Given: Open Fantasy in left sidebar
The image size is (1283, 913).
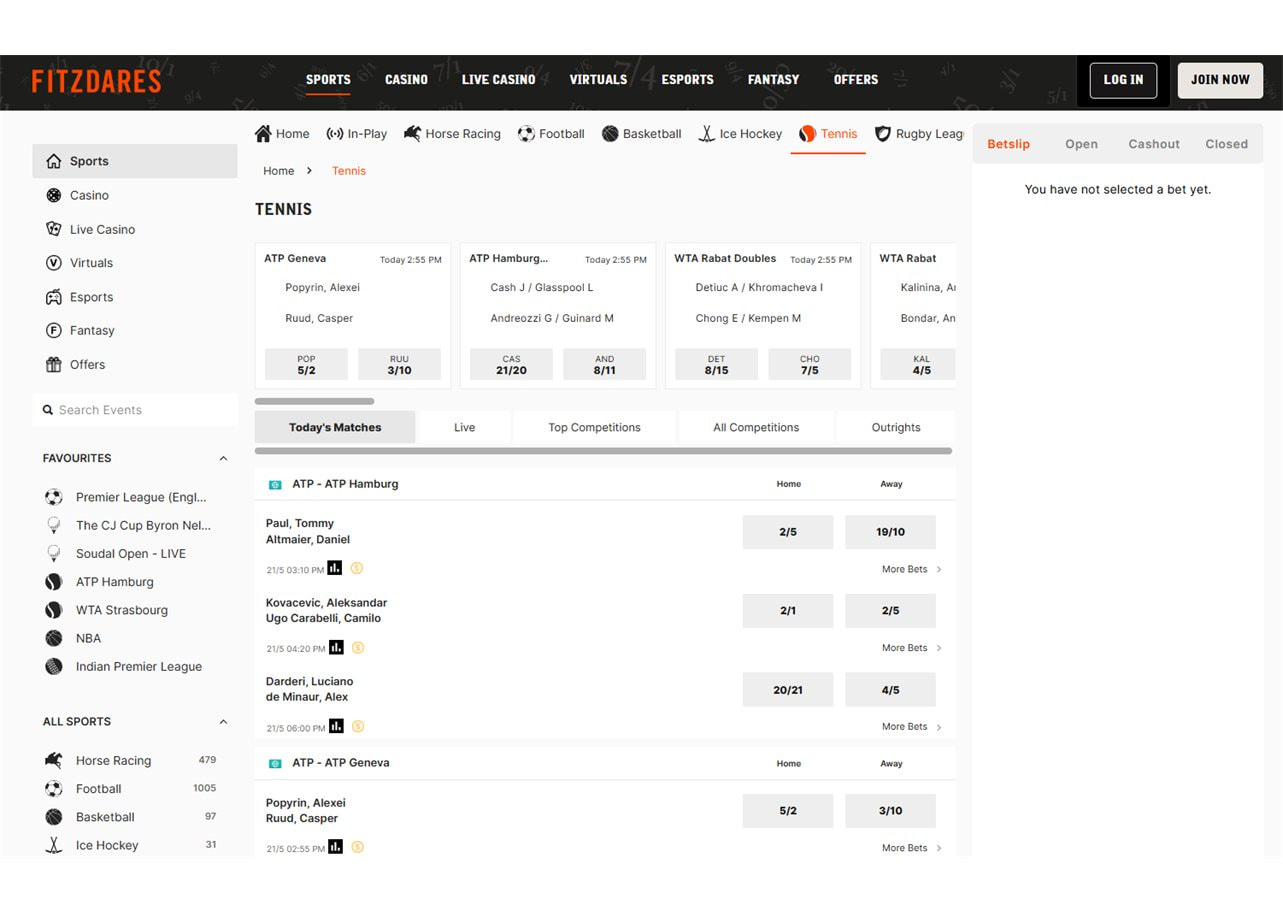Looking at the screenshot, I should pyautogui.click(x=135, y=331).
